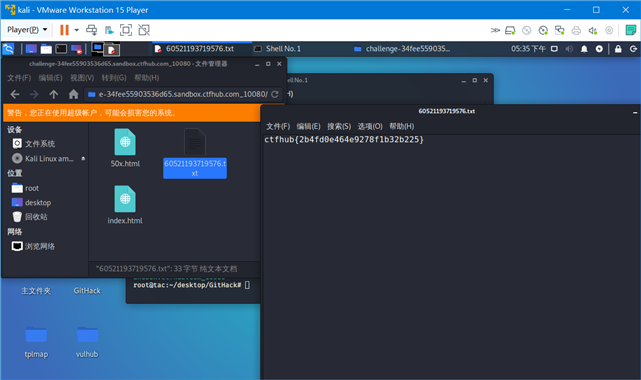Viewport: 641px width, 380px height.
Task: Click the show desktop panel icon
Action: pyautogui.click(x=31, y=49)
